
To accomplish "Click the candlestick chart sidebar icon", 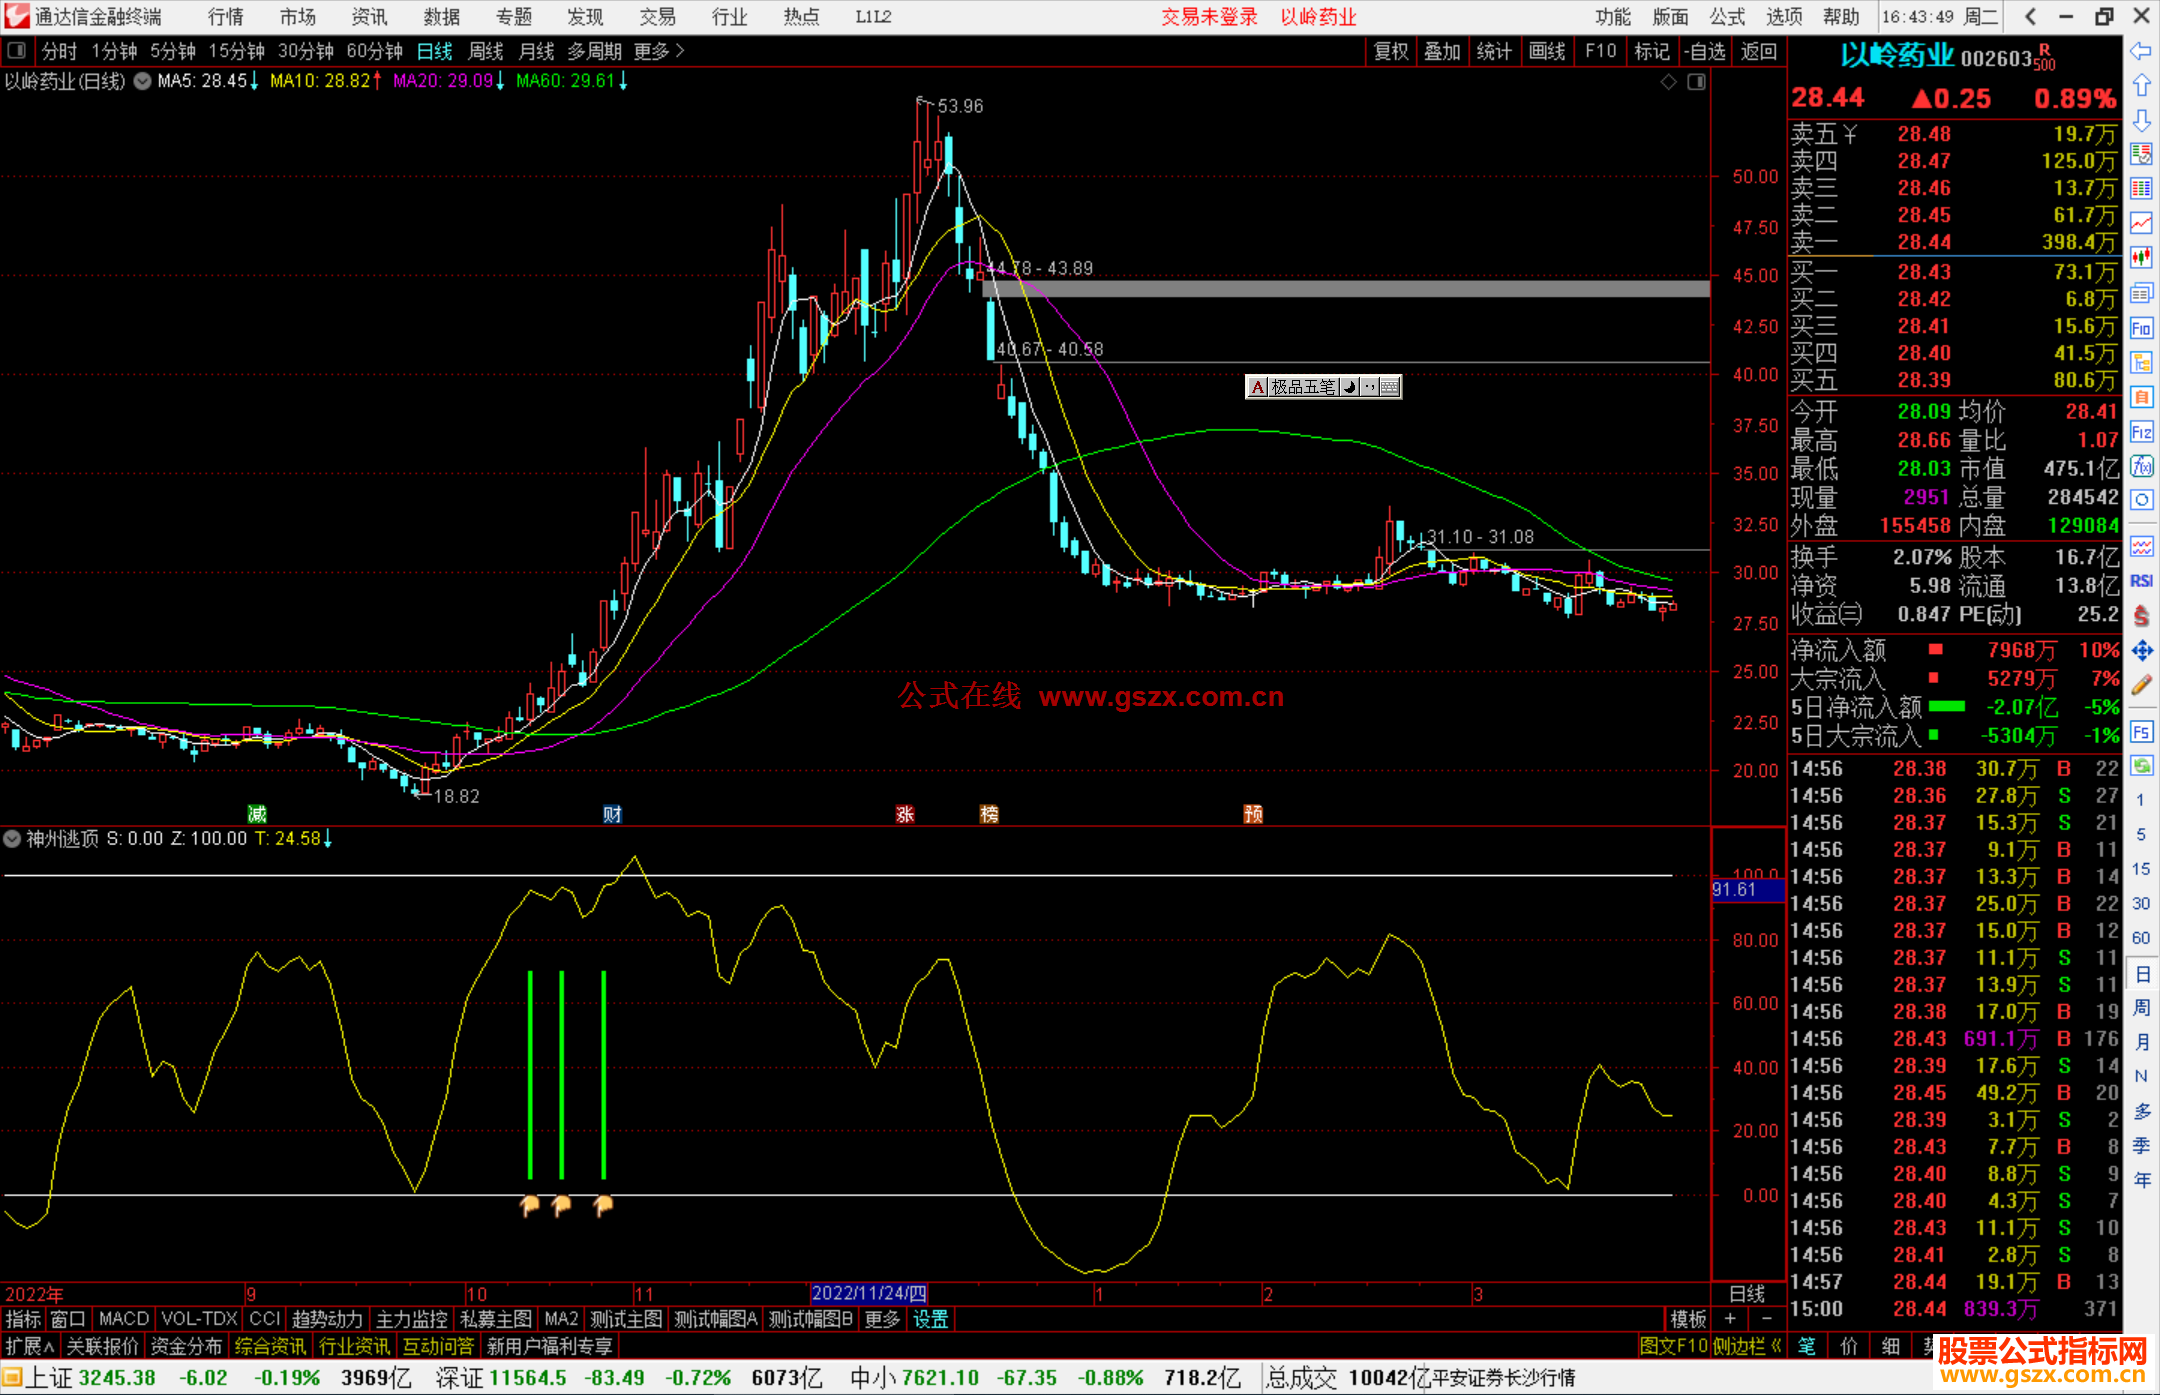I will coord(2141,258).
